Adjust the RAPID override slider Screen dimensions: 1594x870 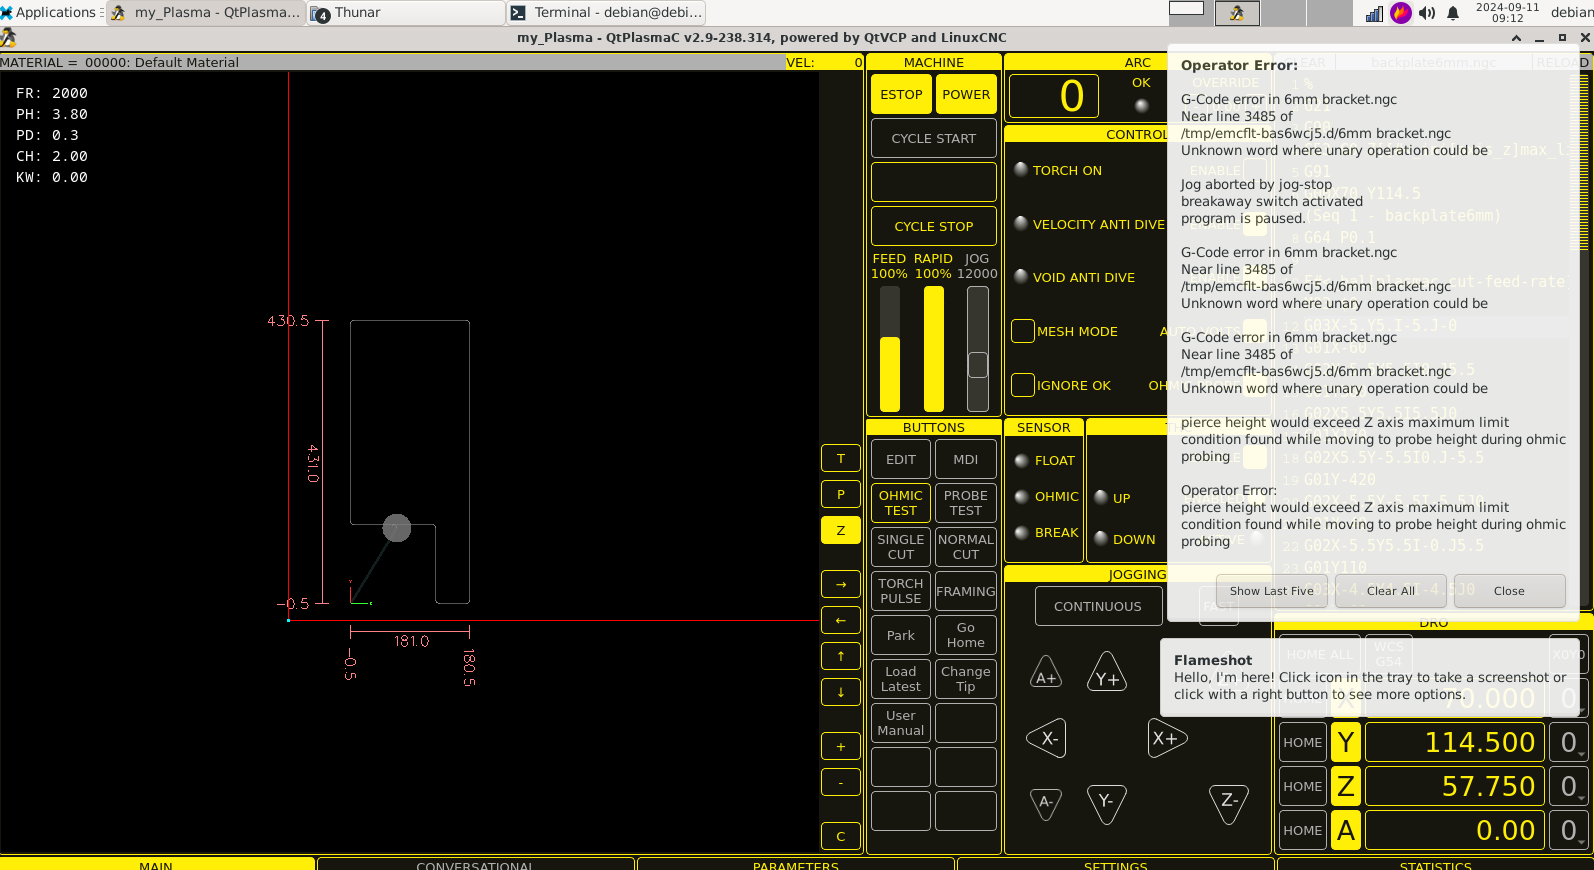[x=934, y=349]
